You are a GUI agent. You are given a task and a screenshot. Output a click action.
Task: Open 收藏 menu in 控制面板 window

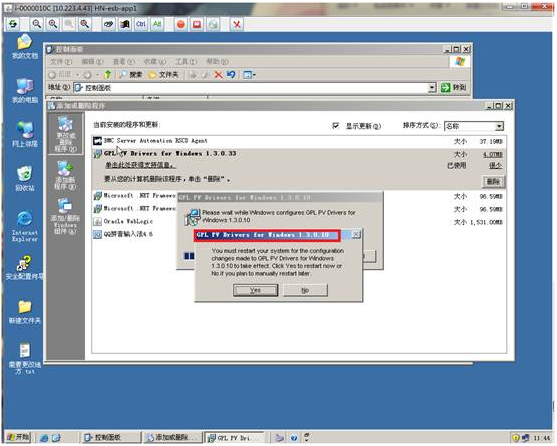pos(155,62)
